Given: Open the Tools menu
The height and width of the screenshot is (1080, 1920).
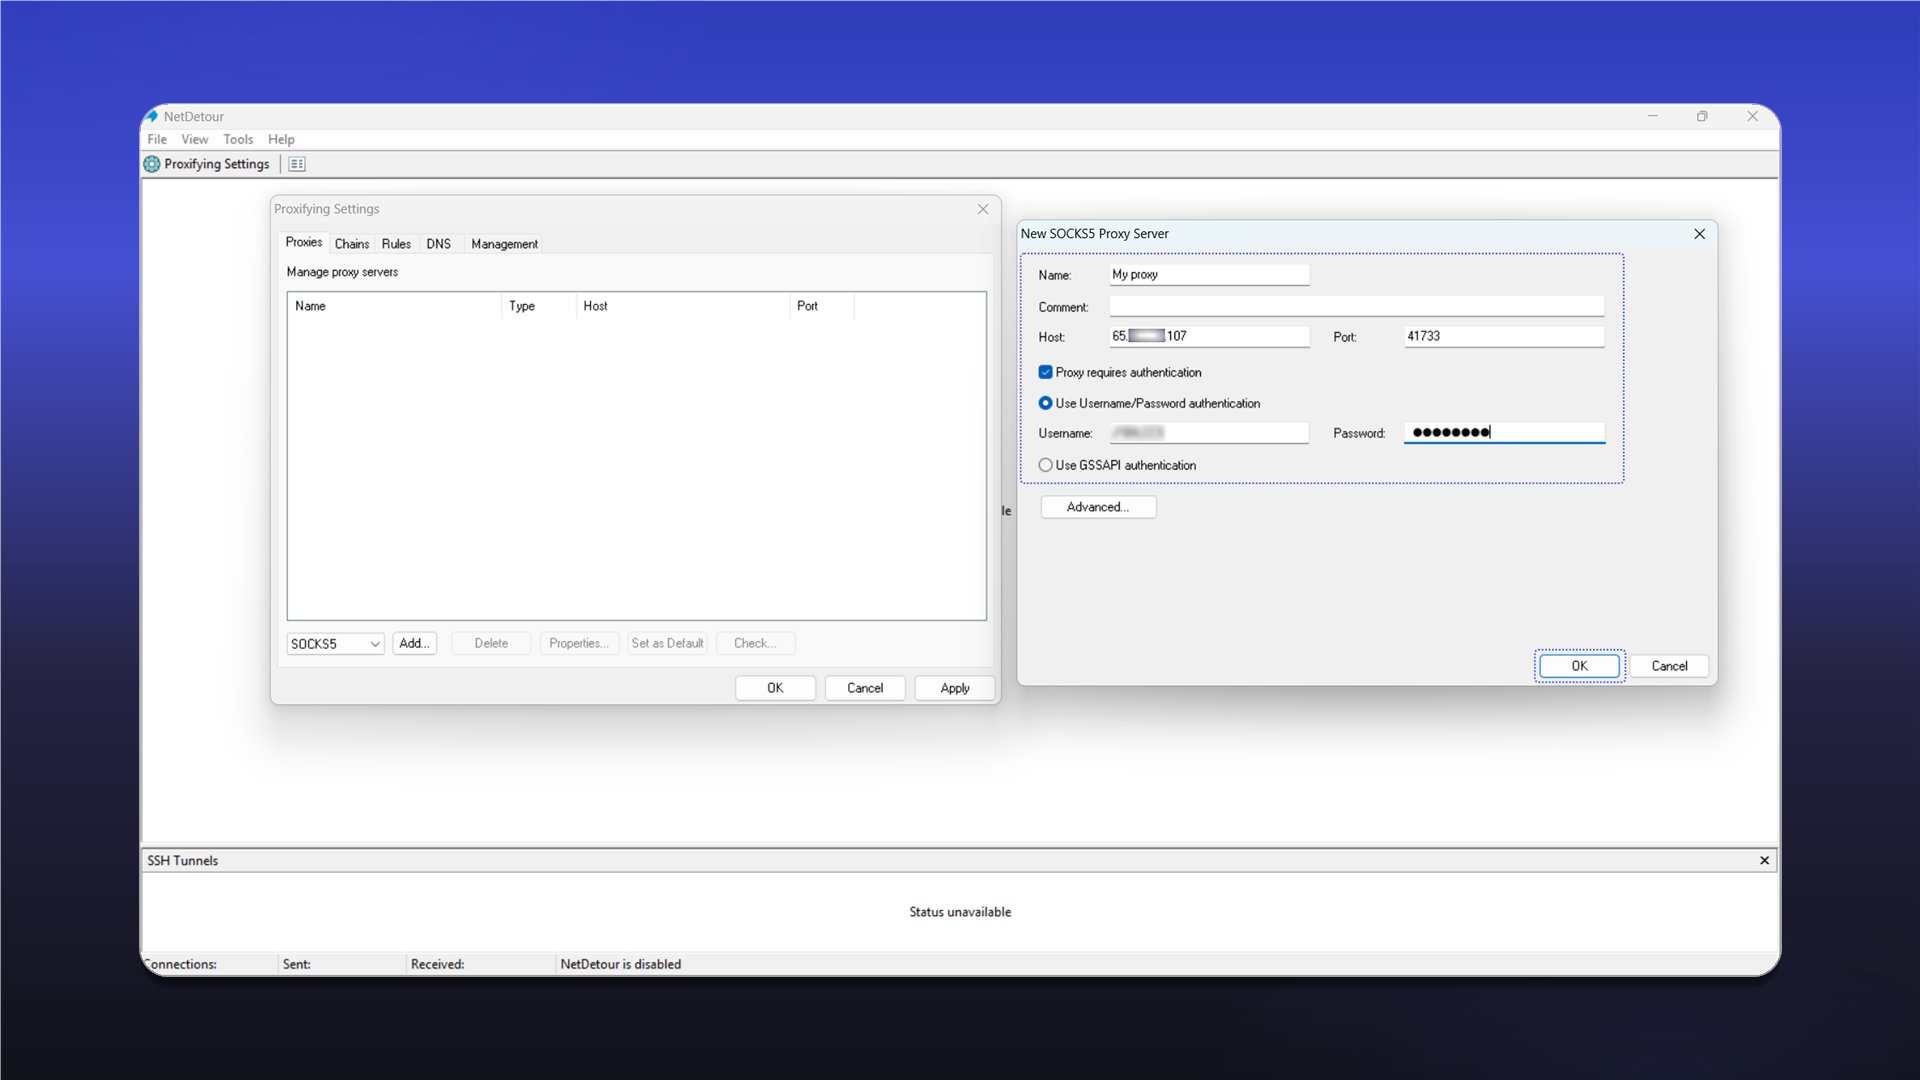Looking at the screenshot, I should [x=238, y=139].
